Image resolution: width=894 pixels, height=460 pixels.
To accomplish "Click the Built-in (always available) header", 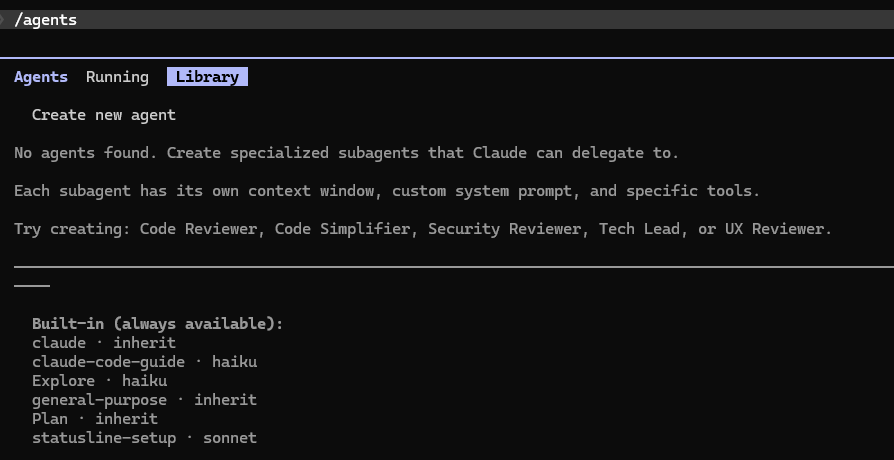I will (158, 324).
